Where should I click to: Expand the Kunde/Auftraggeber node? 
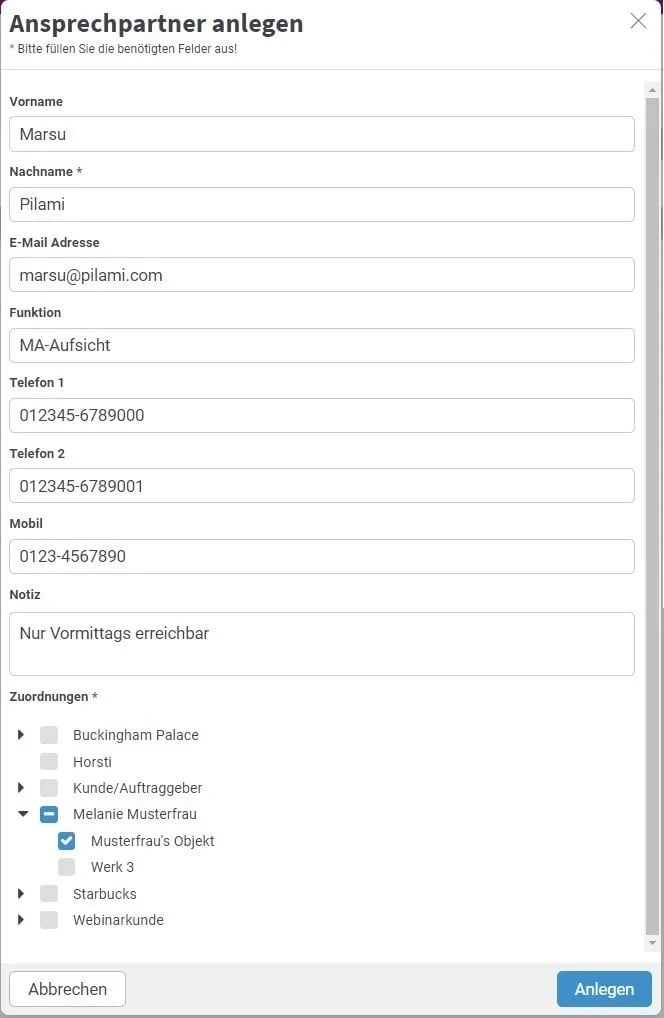click(x=21, y=788)
